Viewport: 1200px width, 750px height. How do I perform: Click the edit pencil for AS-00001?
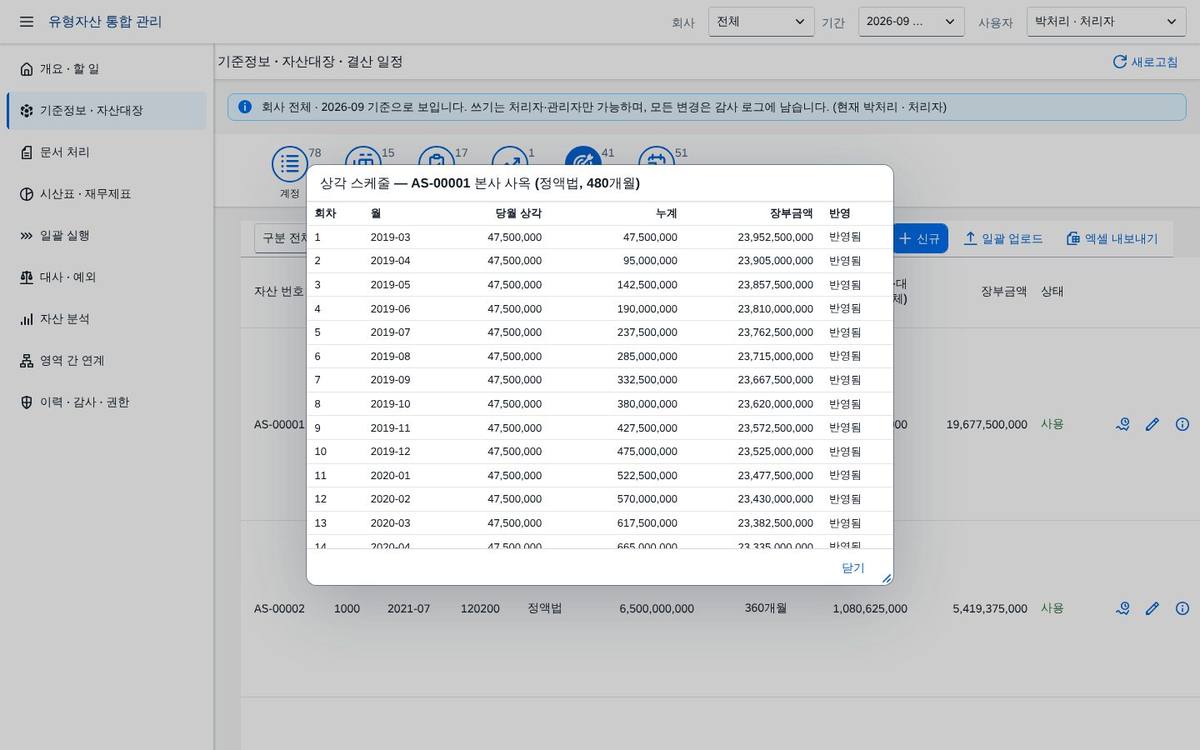click(x=1152, y=424)
